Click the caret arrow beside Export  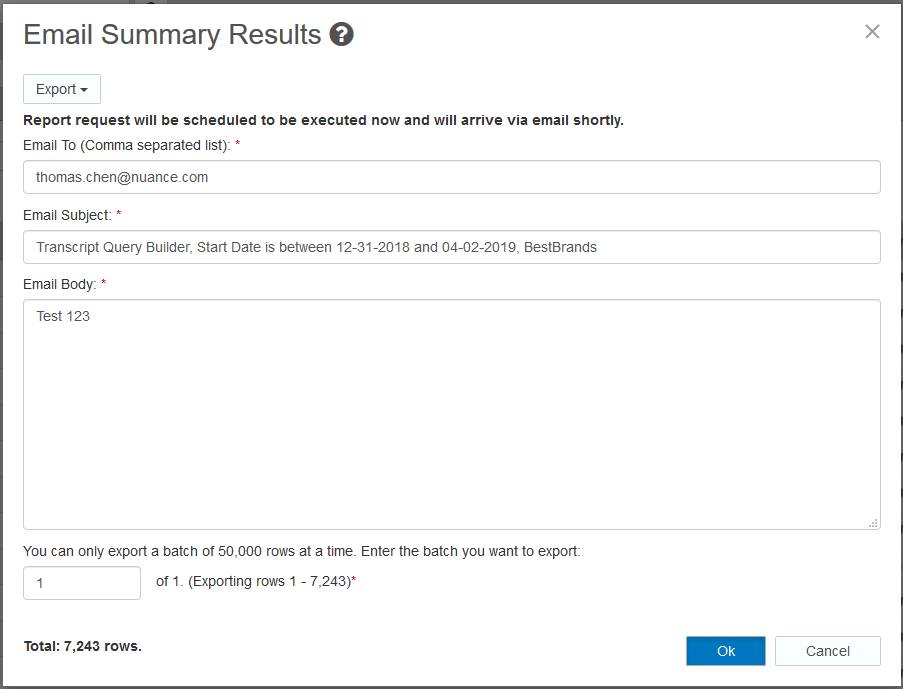point(84,90)
